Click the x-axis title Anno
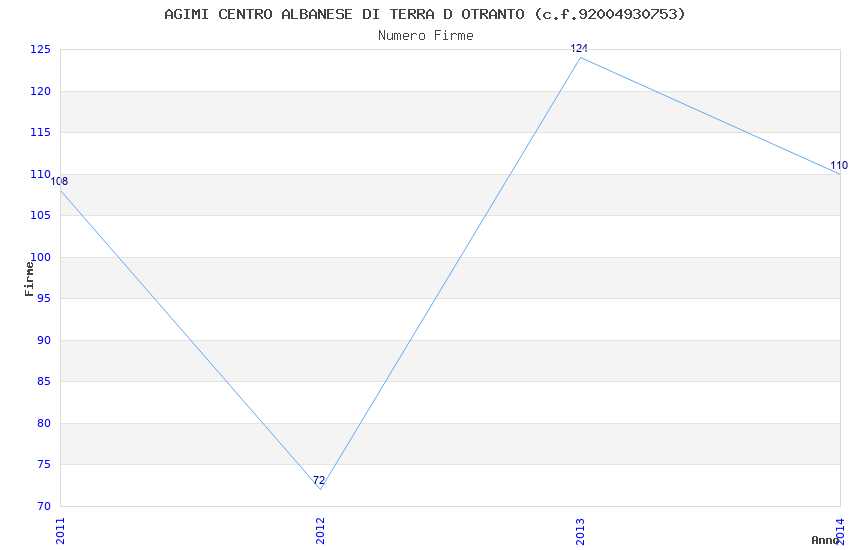850x550 pixels. click(x=825, y=540)
